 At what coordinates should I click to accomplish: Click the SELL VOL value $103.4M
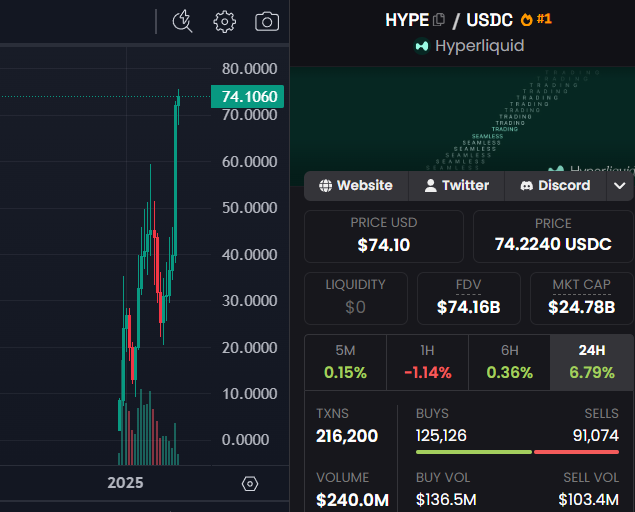[x=588, y=500]
